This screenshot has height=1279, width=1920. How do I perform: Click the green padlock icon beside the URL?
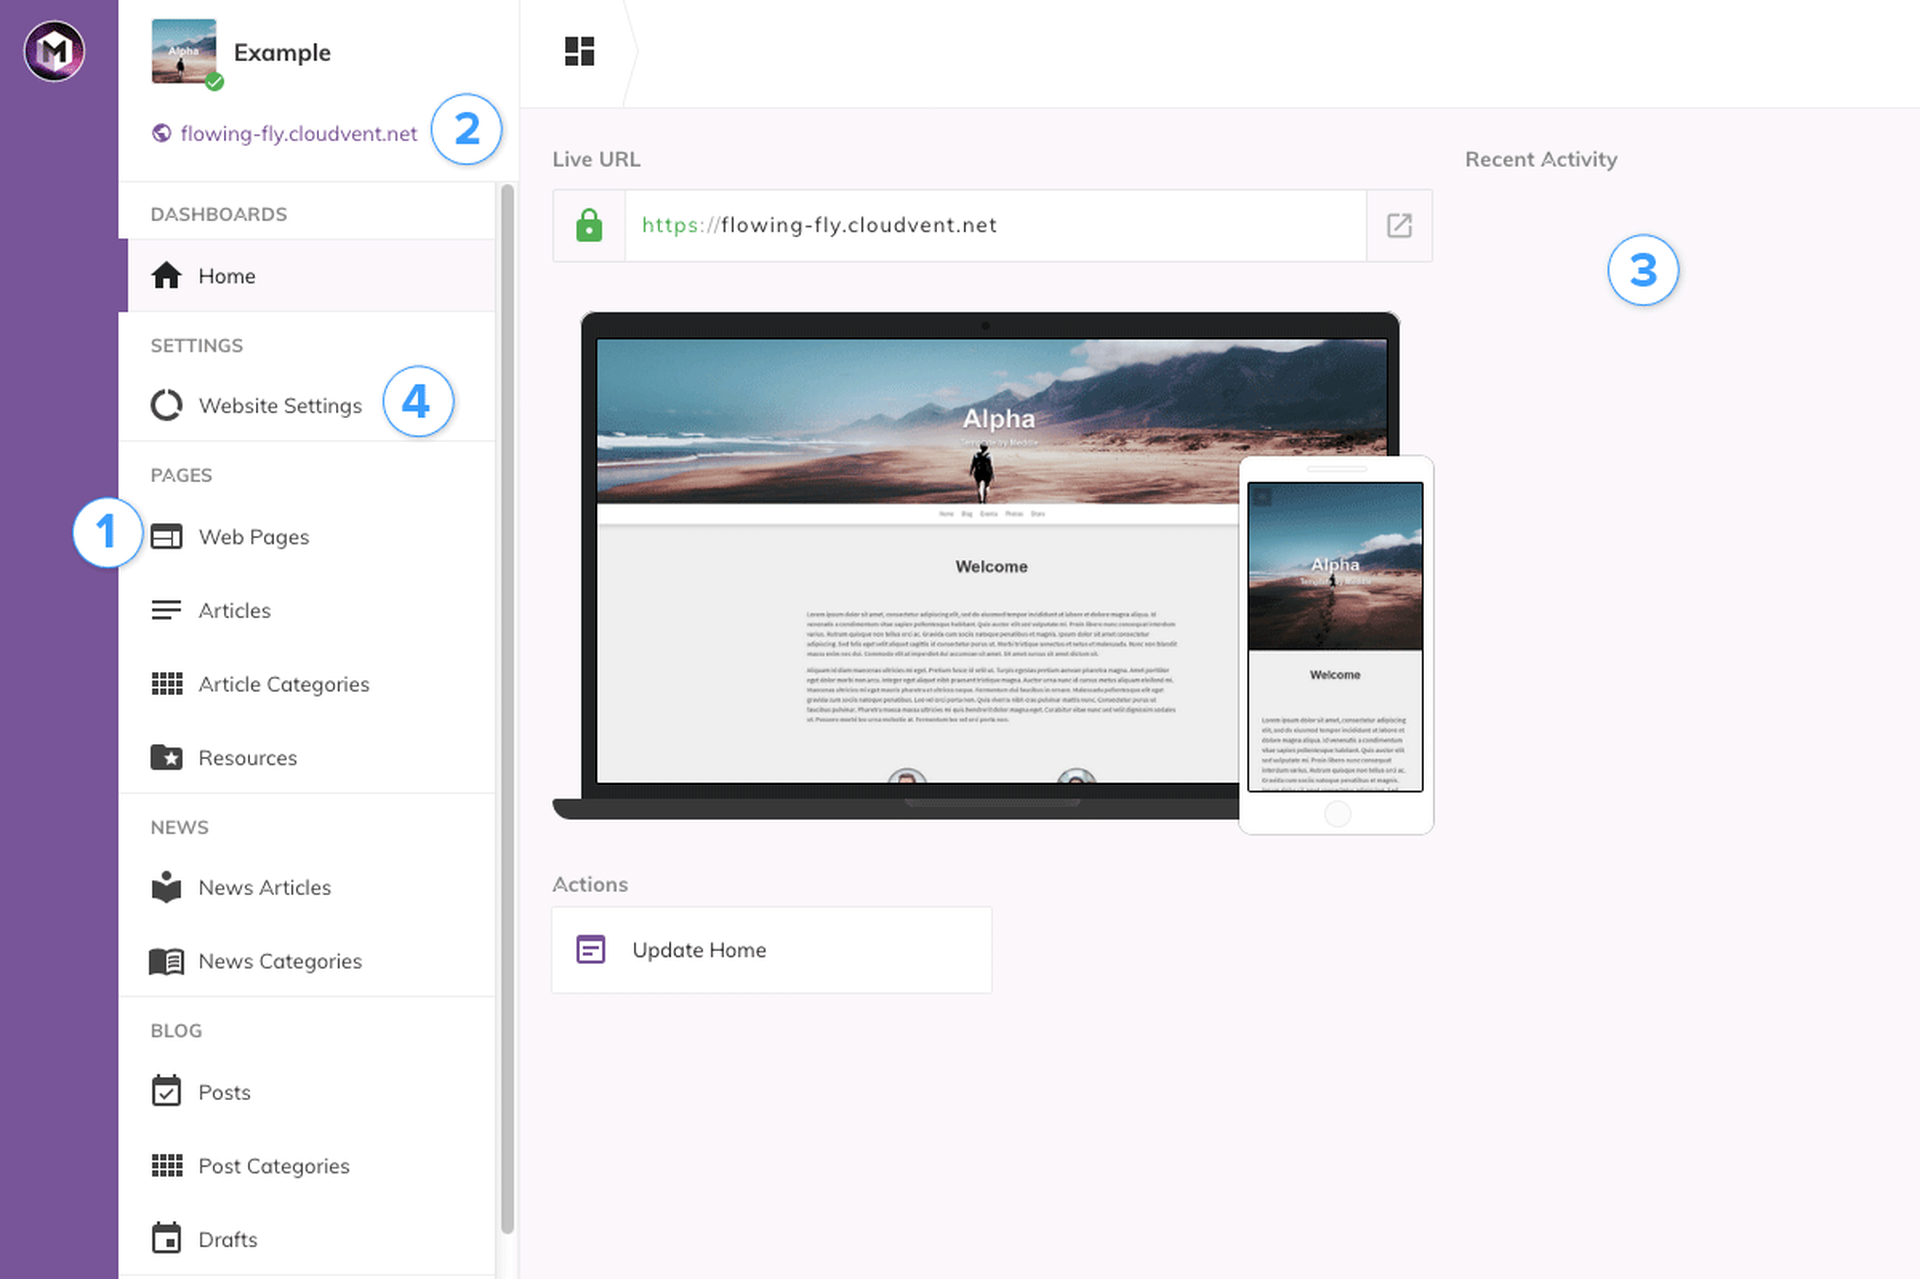click(589, 226)
